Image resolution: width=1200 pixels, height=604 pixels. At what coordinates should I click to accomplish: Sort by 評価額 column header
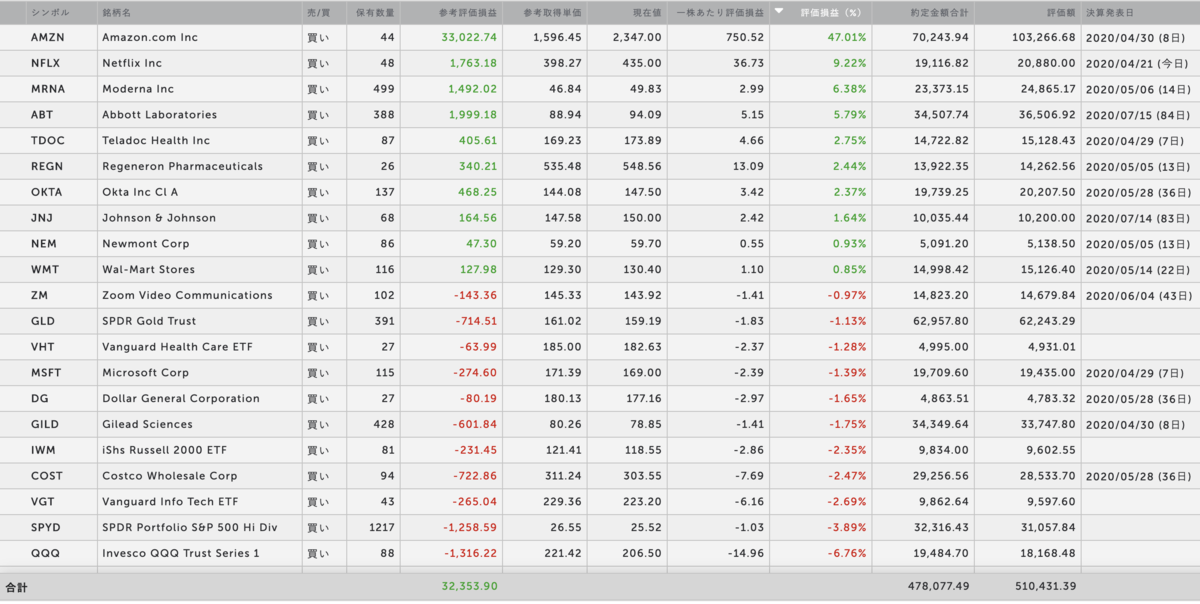1061,13
